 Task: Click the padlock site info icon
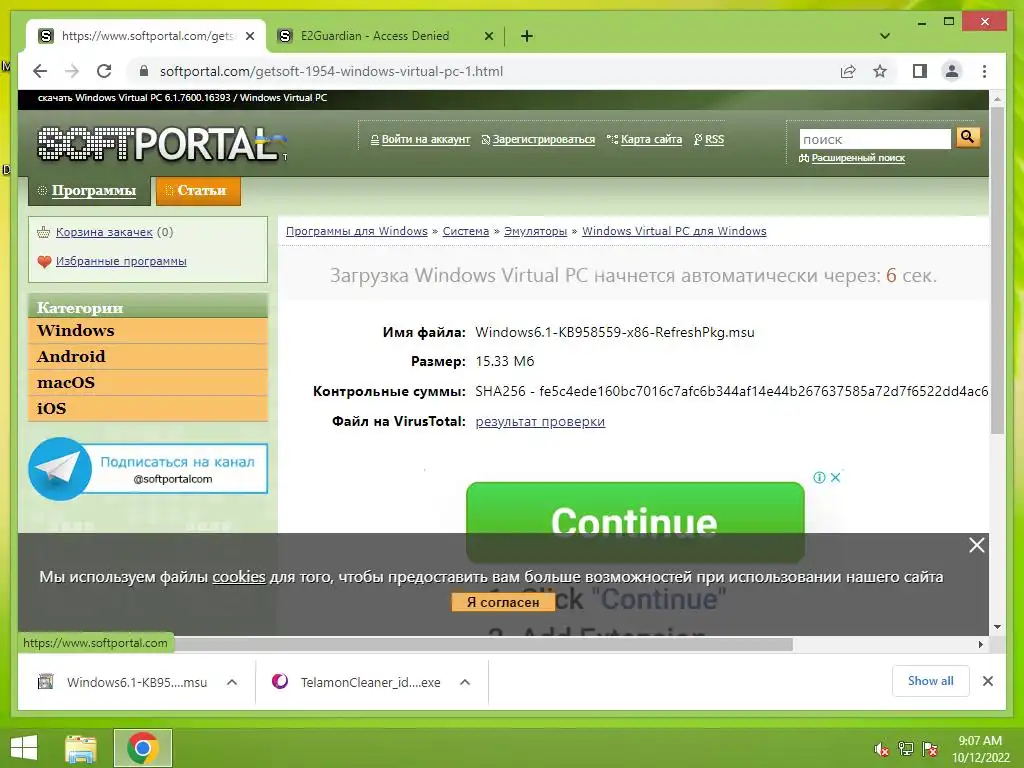pos(144,71)
